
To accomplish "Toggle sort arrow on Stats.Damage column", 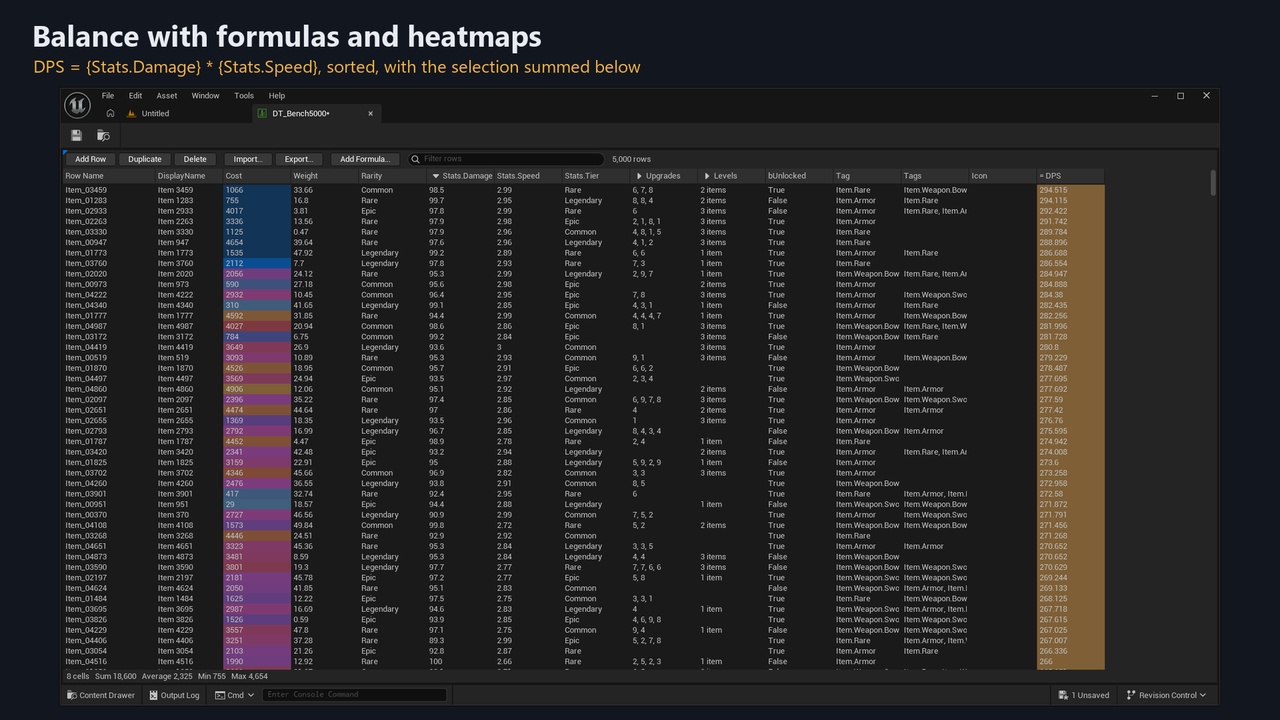I will (436, 176).
